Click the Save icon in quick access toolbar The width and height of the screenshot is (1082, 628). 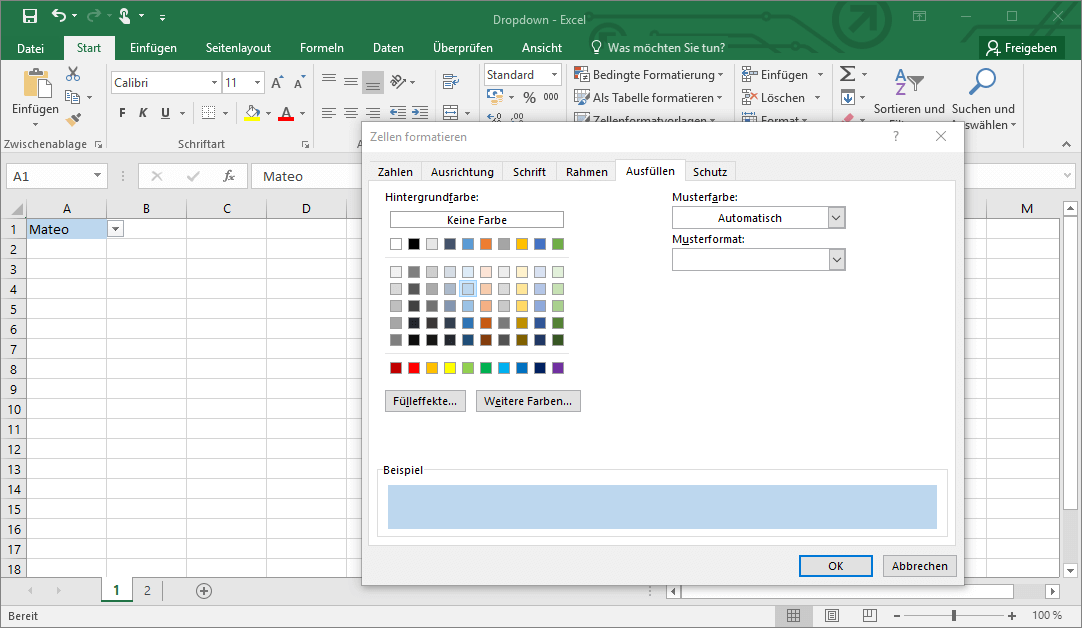tap(29, 16)
